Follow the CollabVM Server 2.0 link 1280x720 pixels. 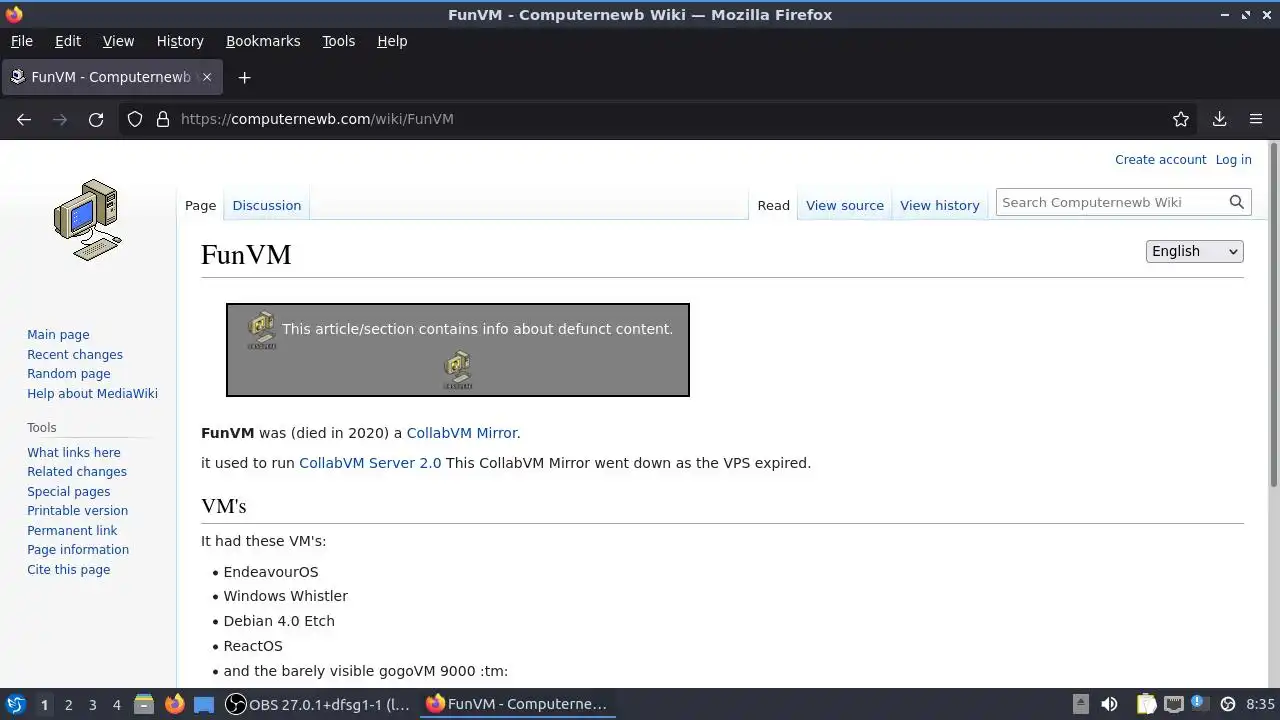[x=370, y=463]
